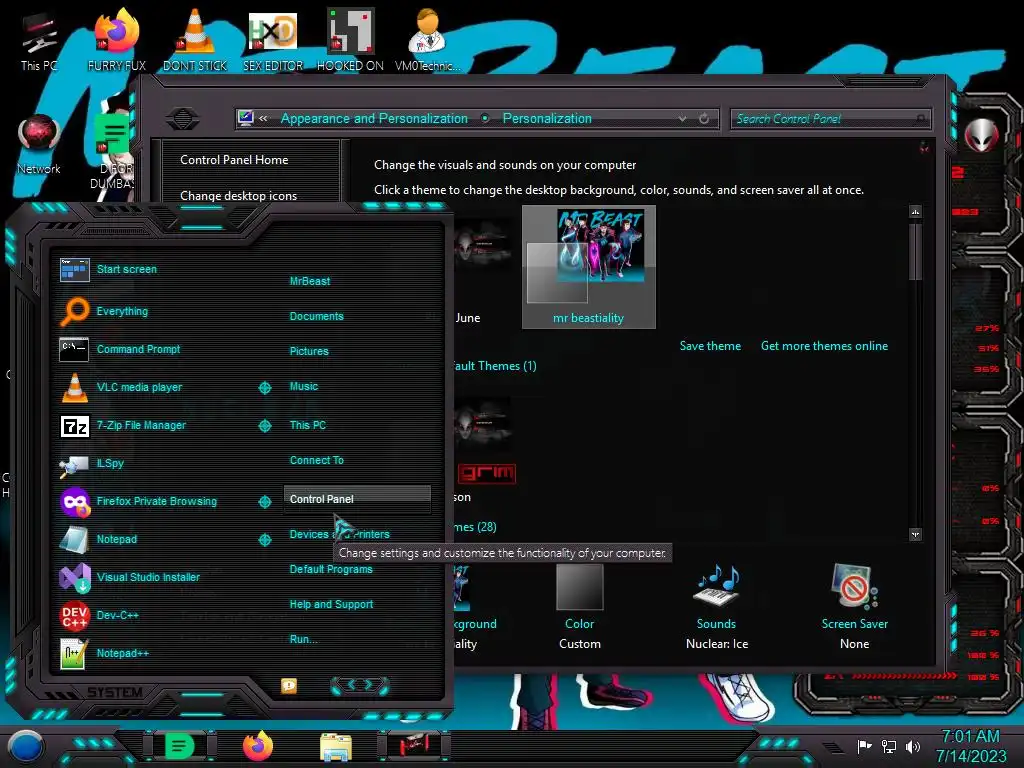Open the HOOKED ON desktop shortcut
This screenshot has width=1024, height=768.
[x=350, y=41]
